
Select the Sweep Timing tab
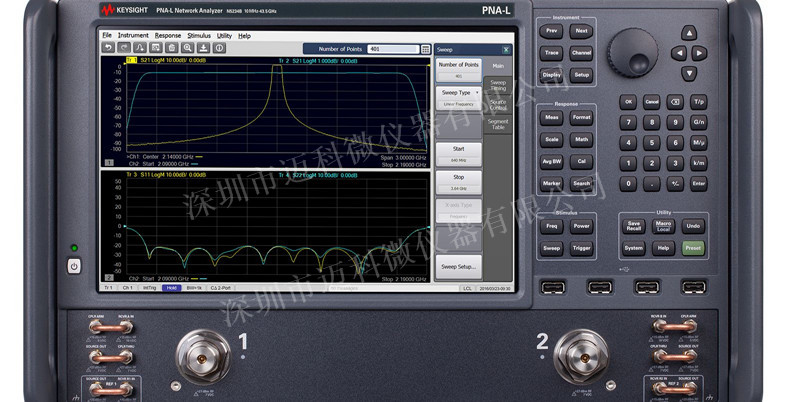point(498,85)
